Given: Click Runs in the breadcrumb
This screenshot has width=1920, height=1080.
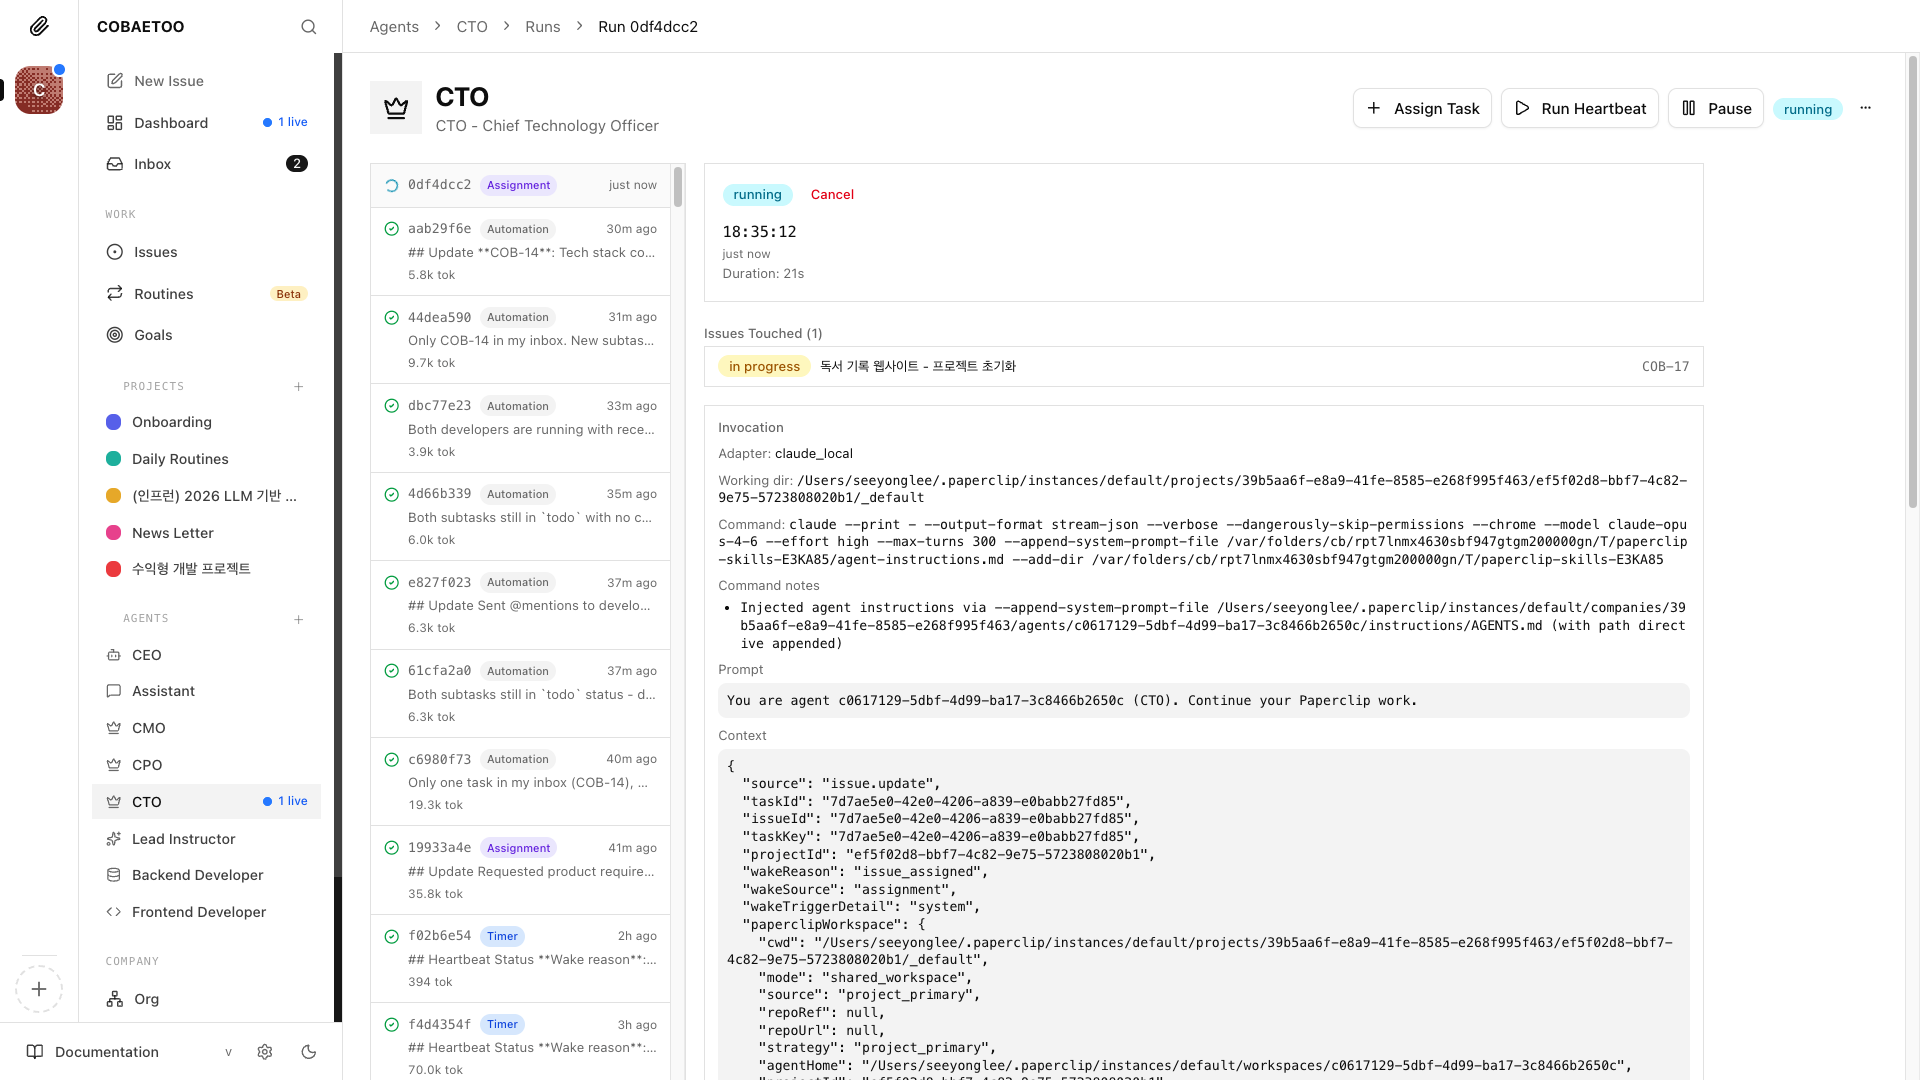Looking at the screenshot, I should click(x=542, y=27).
